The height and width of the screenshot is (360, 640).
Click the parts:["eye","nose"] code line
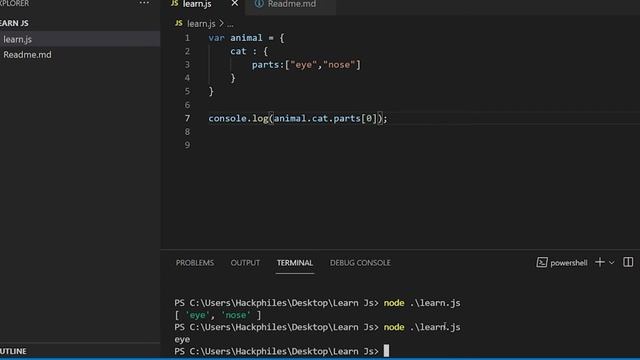306,65
